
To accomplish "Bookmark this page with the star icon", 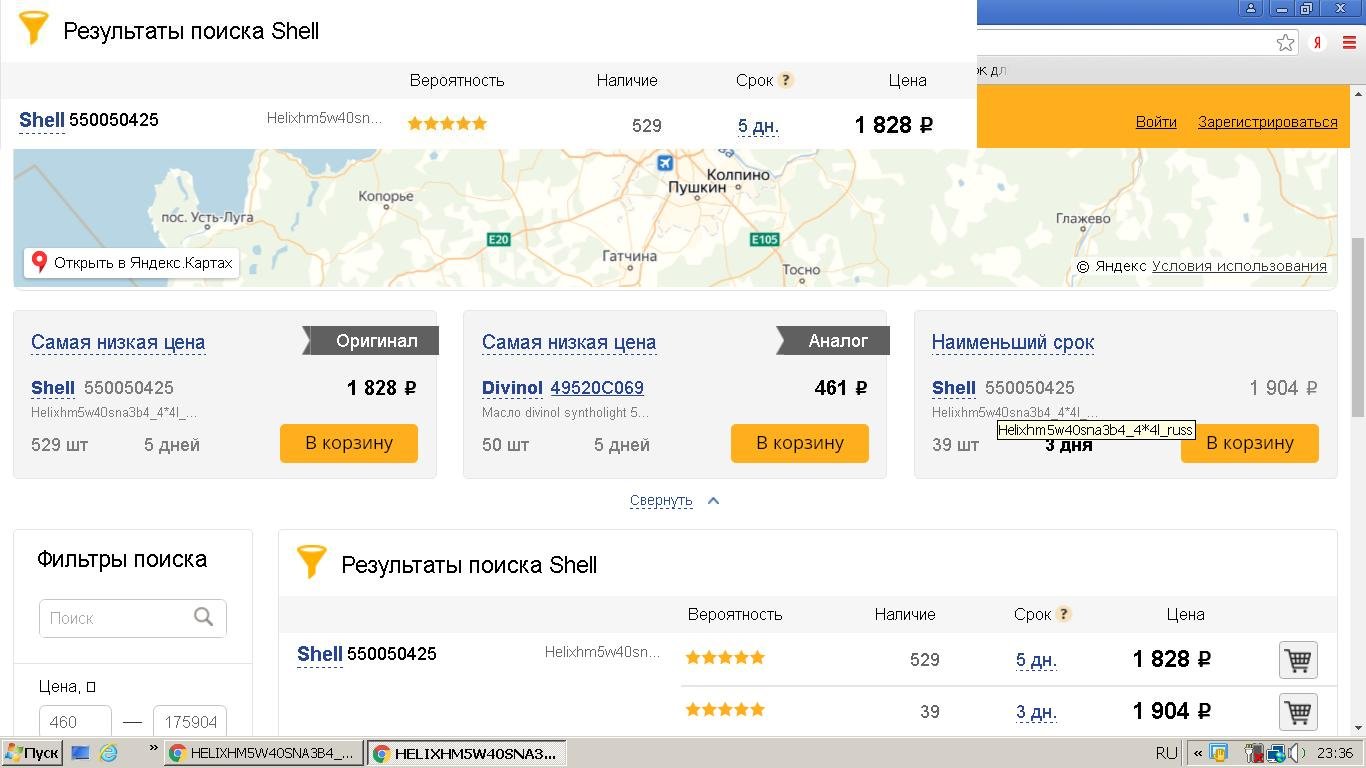I will point(1286,42).
